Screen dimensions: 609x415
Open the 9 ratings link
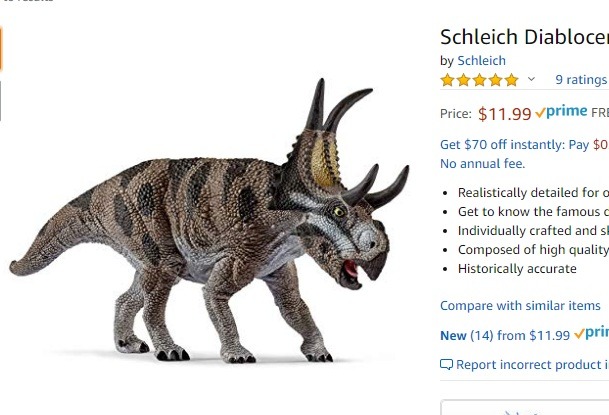coord(580,80)
